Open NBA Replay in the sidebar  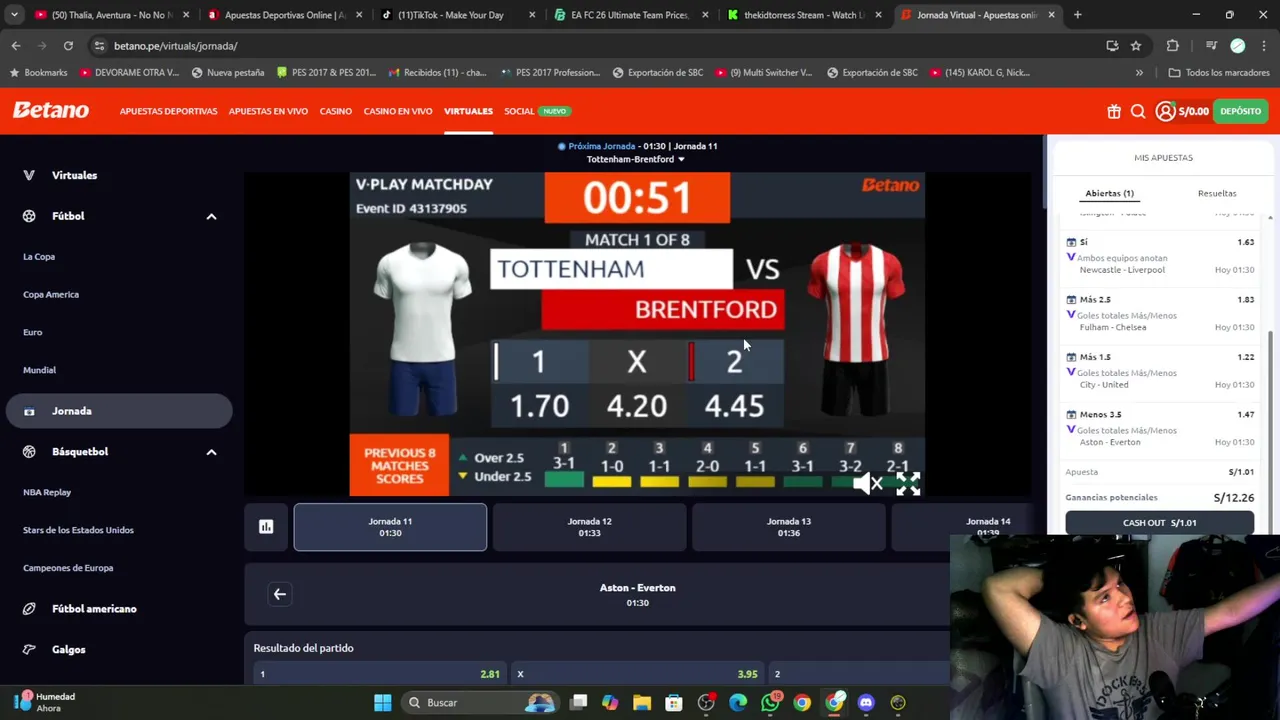tap(47, 492)
